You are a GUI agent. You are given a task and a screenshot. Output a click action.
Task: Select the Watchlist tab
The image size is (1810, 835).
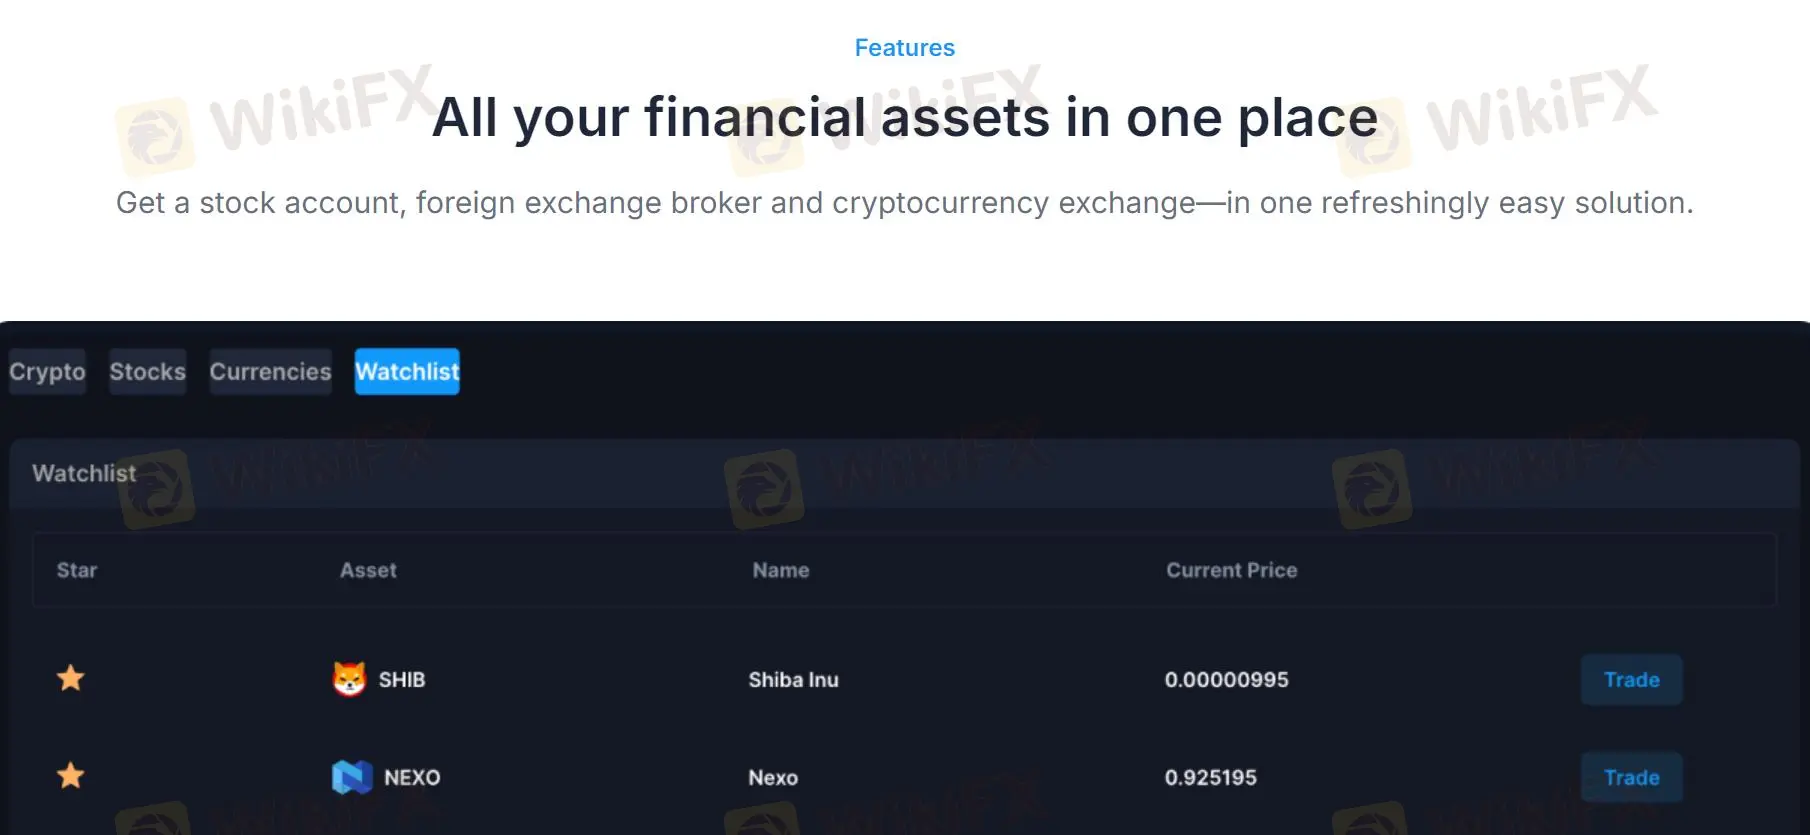406,371
